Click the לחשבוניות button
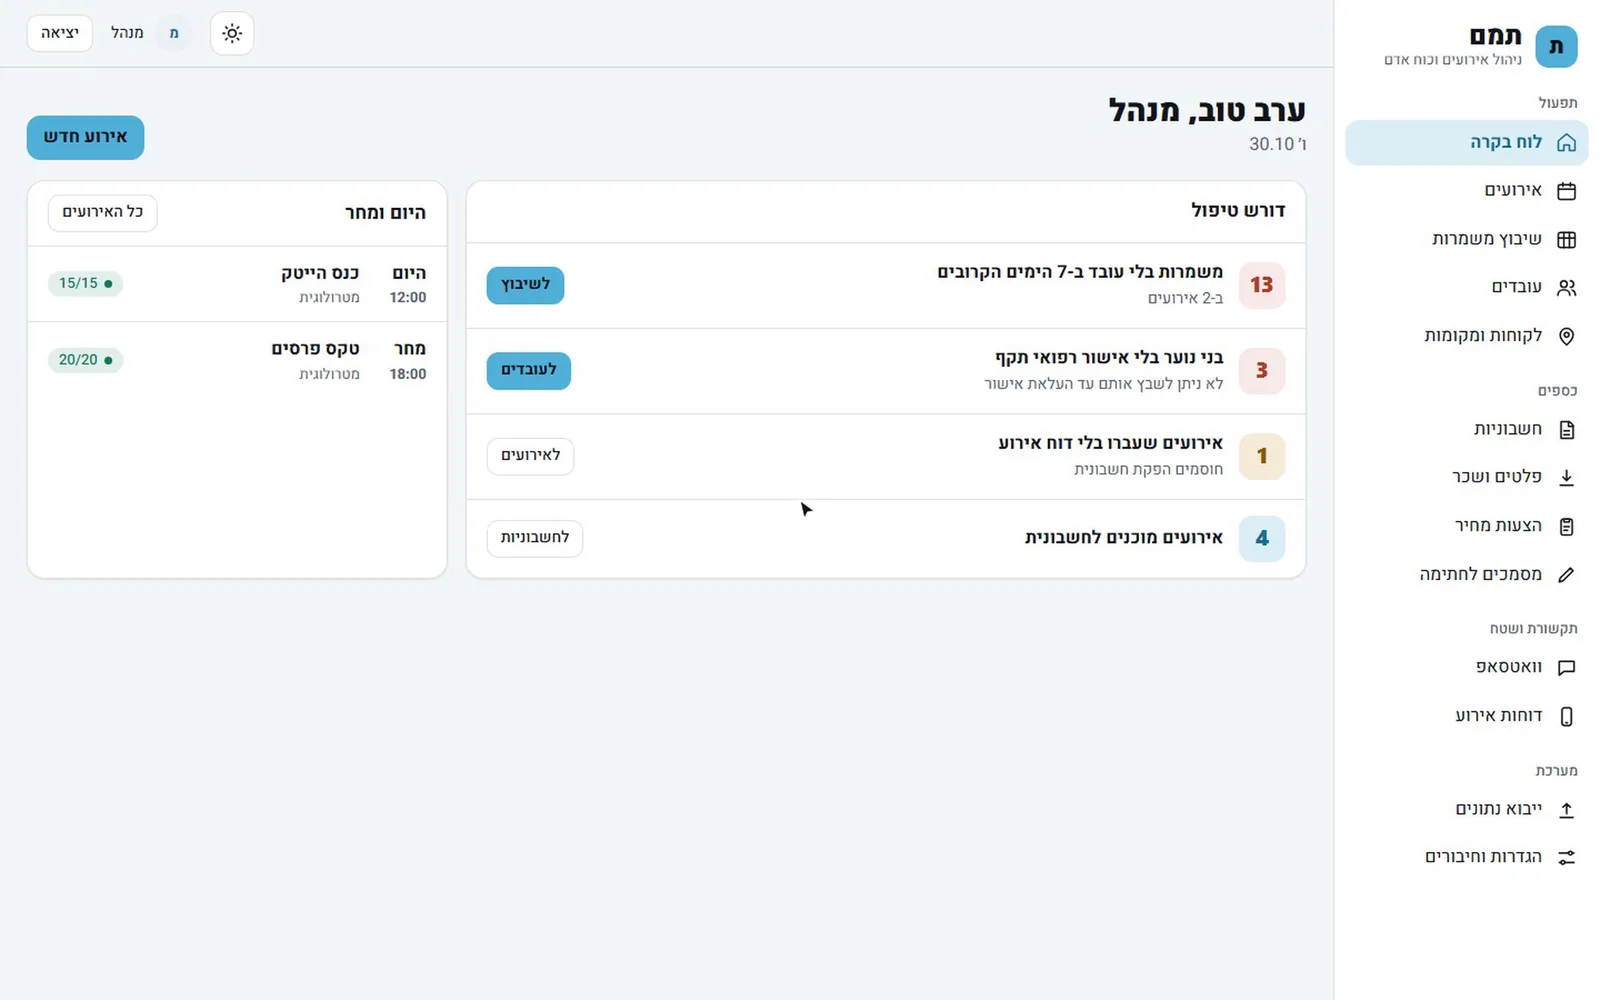 [534, 538]
